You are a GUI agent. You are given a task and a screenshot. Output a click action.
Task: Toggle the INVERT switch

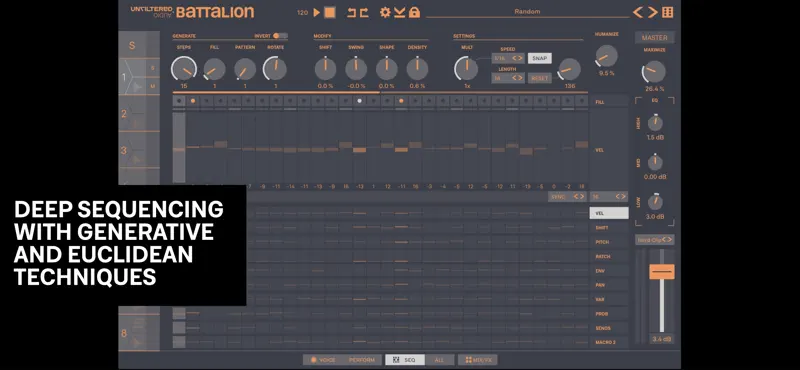280,36
